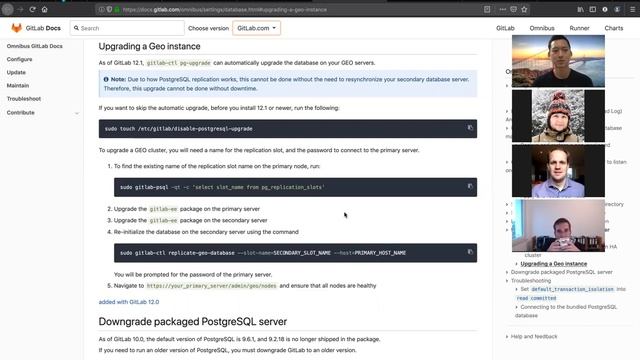Click the tracking protection shield icon

[109, 9]
